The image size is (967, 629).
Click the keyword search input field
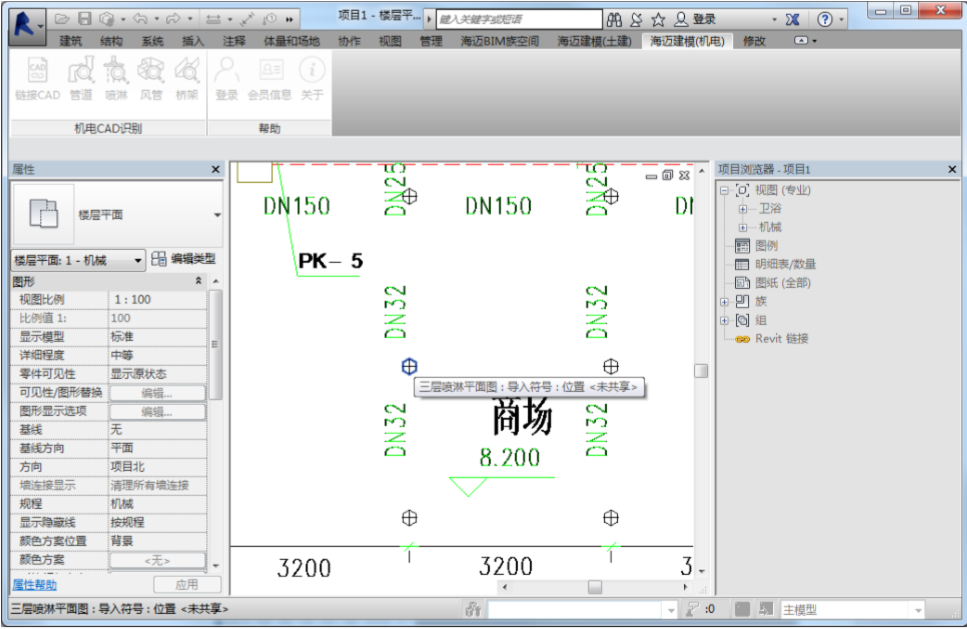point(519,20)
